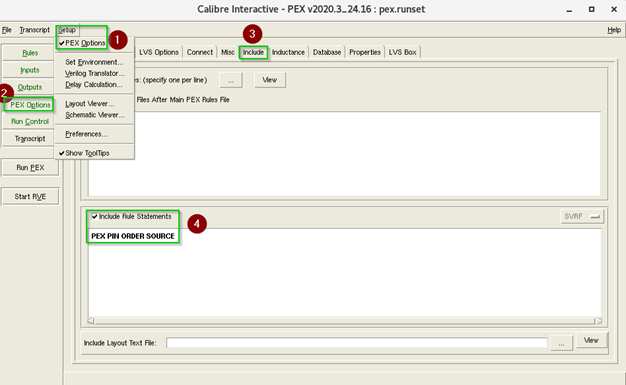626x385 pixels.
Task: Click the Run PEX button
Action: (30, 167)
